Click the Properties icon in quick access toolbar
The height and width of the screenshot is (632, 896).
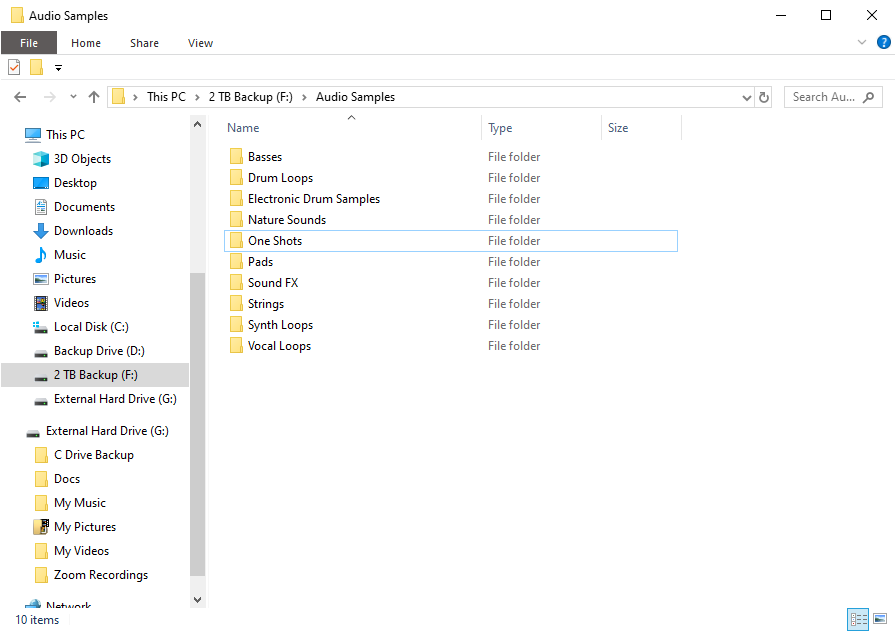pyautogui.click(x=14, y=67)
